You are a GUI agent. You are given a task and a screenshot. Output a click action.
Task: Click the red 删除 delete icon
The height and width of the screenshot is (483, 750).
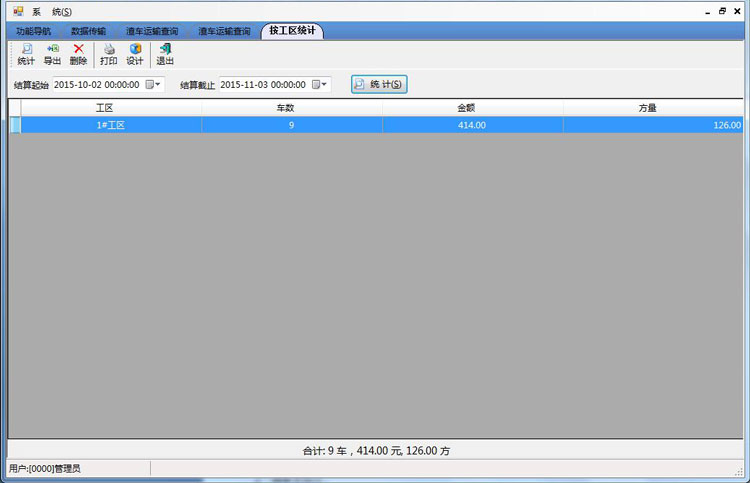[x=78, y=54]
